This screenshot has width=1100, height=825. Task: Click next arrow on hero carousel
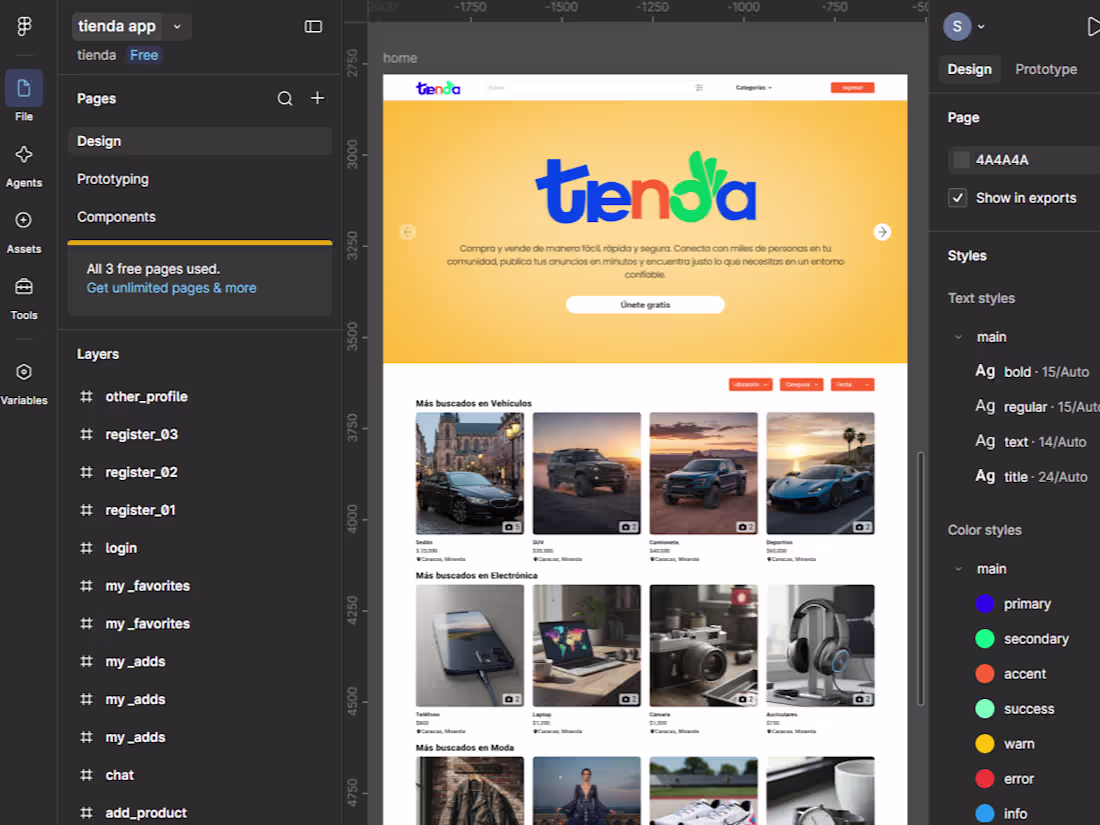pyautogui.click(x=882, y=232)
